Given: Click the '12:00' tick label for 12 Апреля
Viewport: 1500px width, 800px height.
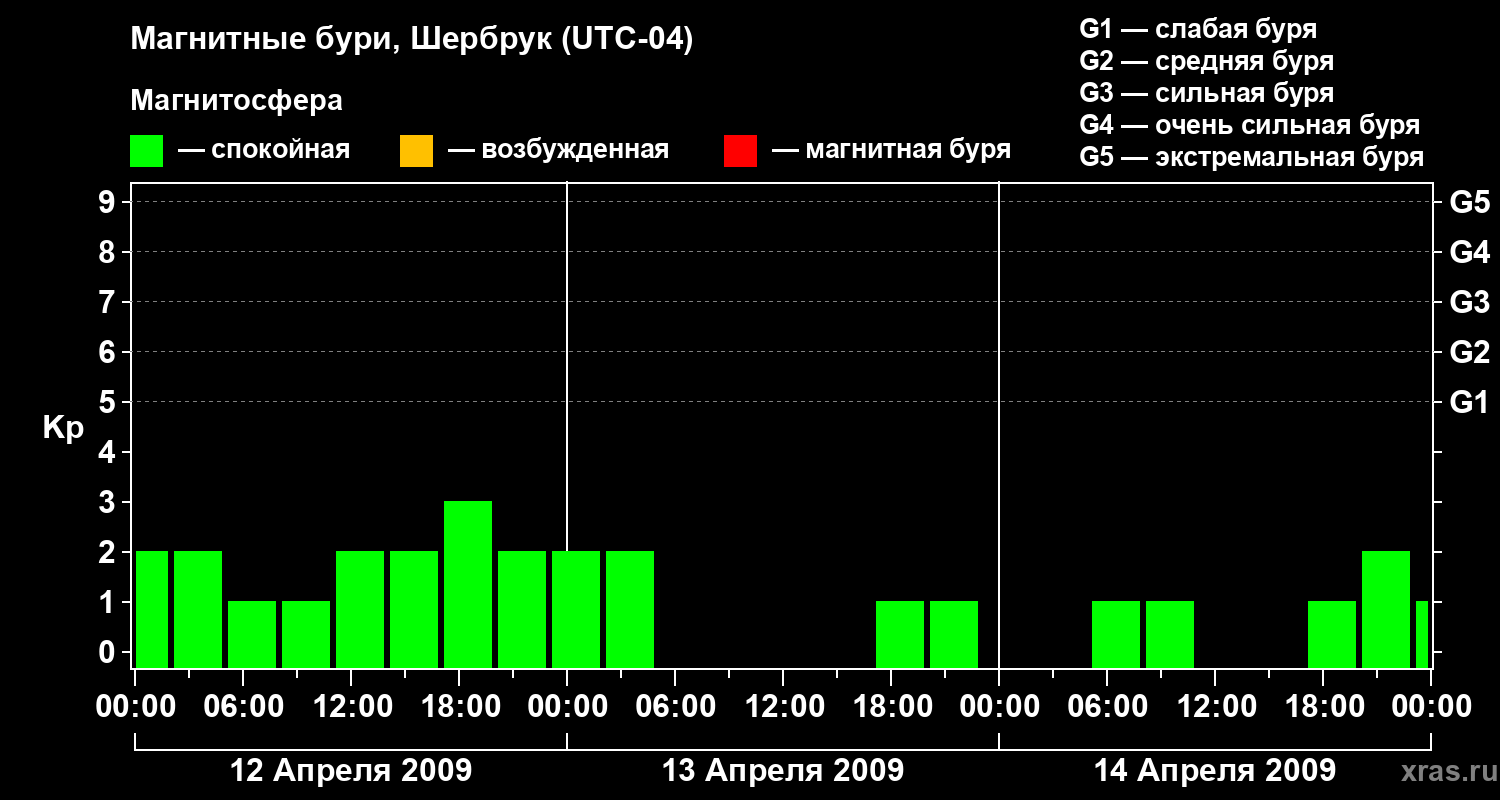Looking at the screenshot, I should pos(351,707).
